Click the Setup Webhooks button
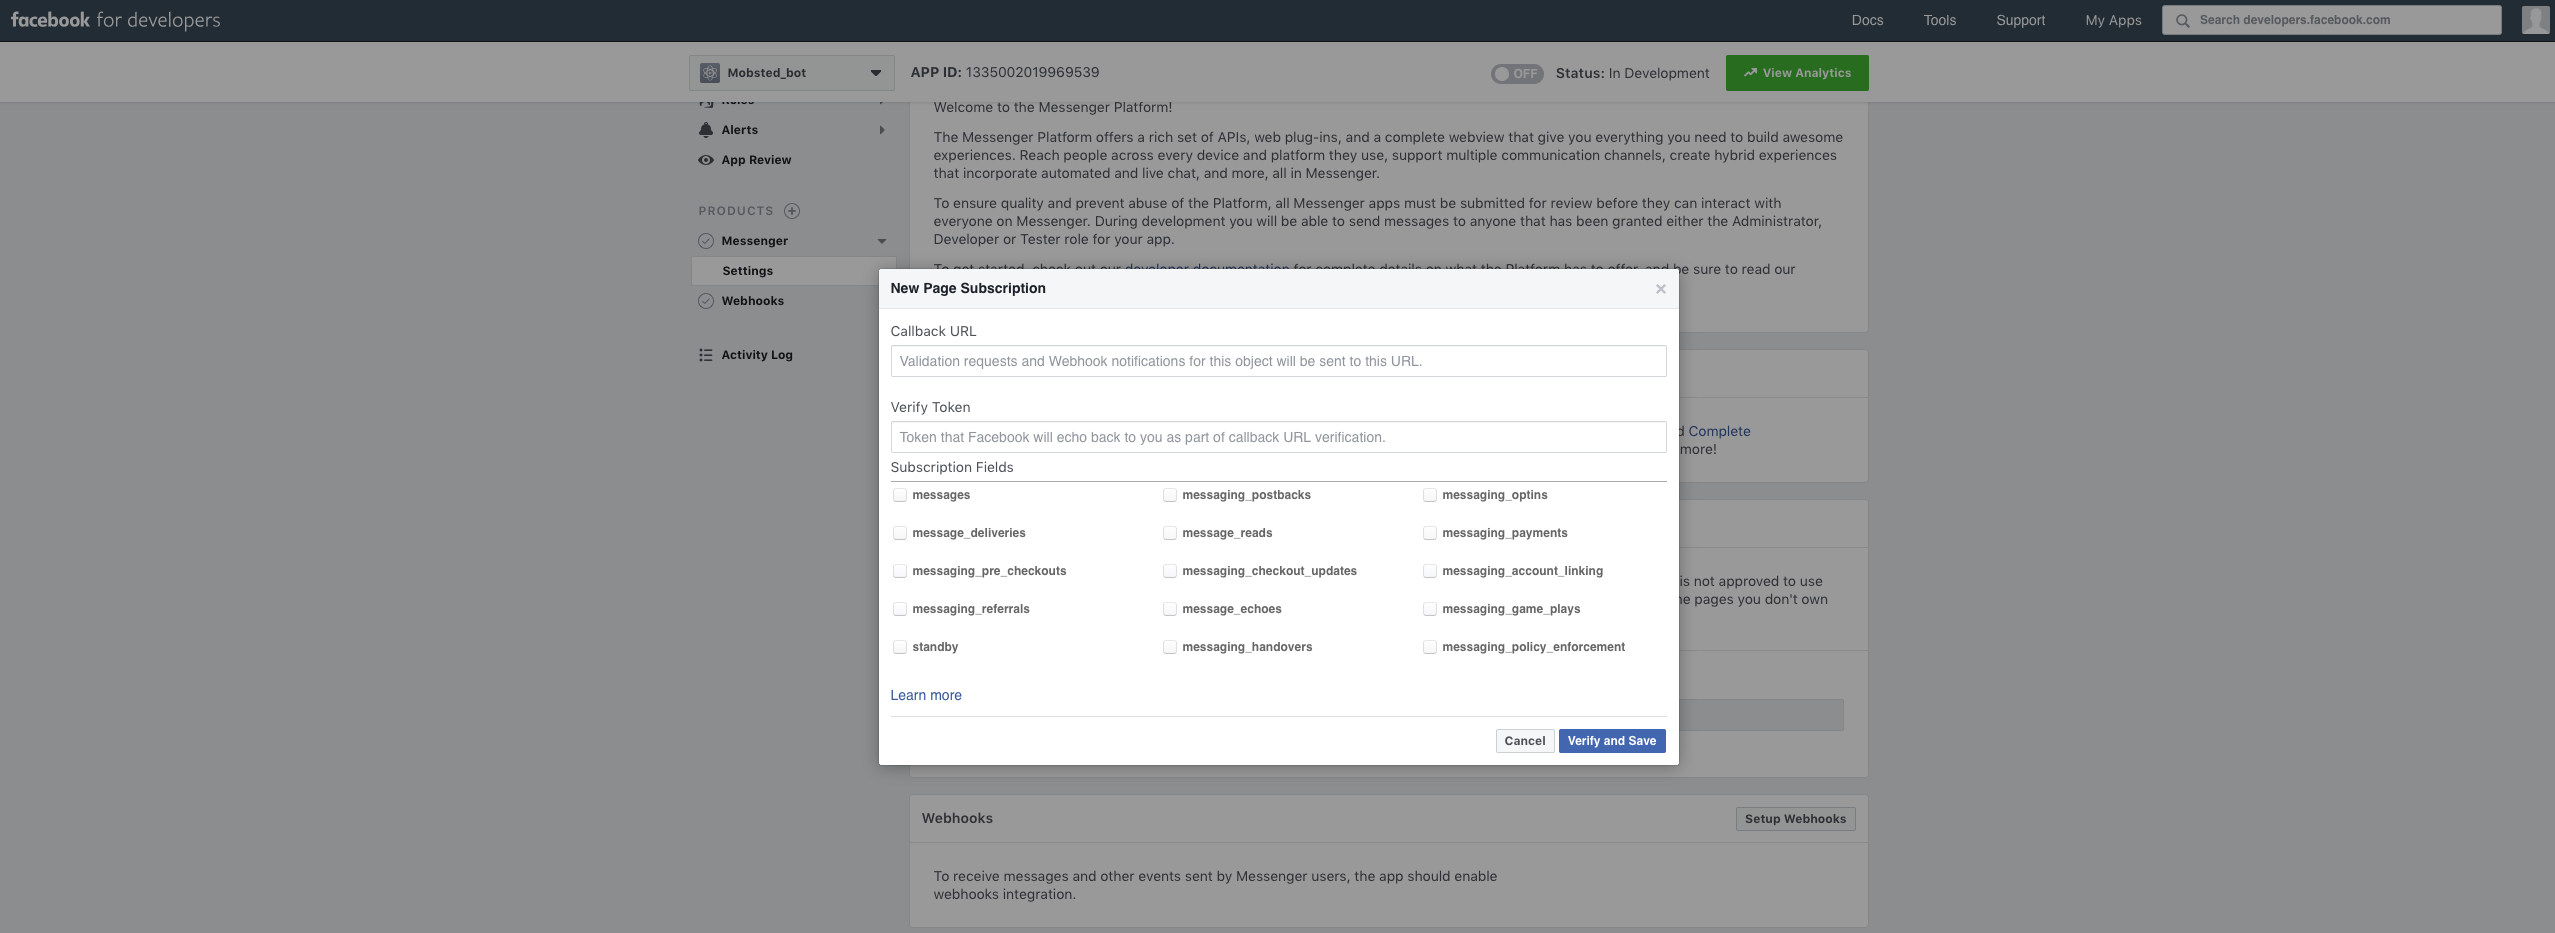Viewport: 2555px width, 933px height. pyautogui.click(x=1796, y=819)
